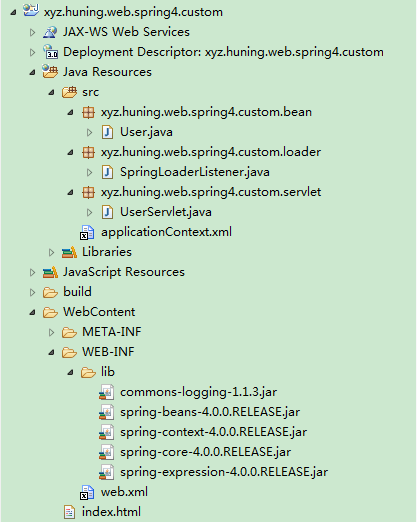Image resolution: width=417 pixels, height=522 pixels.
Task: Select UserServlet.java in the tree
Action: [166, 212]
